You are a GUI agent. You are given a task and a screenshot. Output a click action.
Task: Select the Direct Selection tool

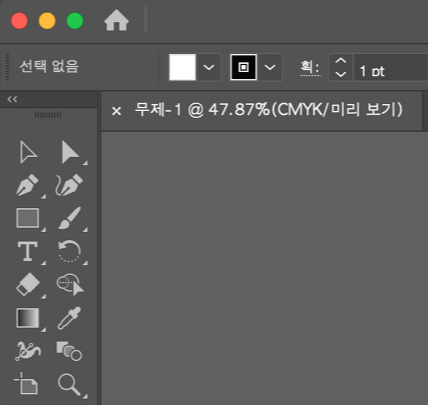pos(70,152)
